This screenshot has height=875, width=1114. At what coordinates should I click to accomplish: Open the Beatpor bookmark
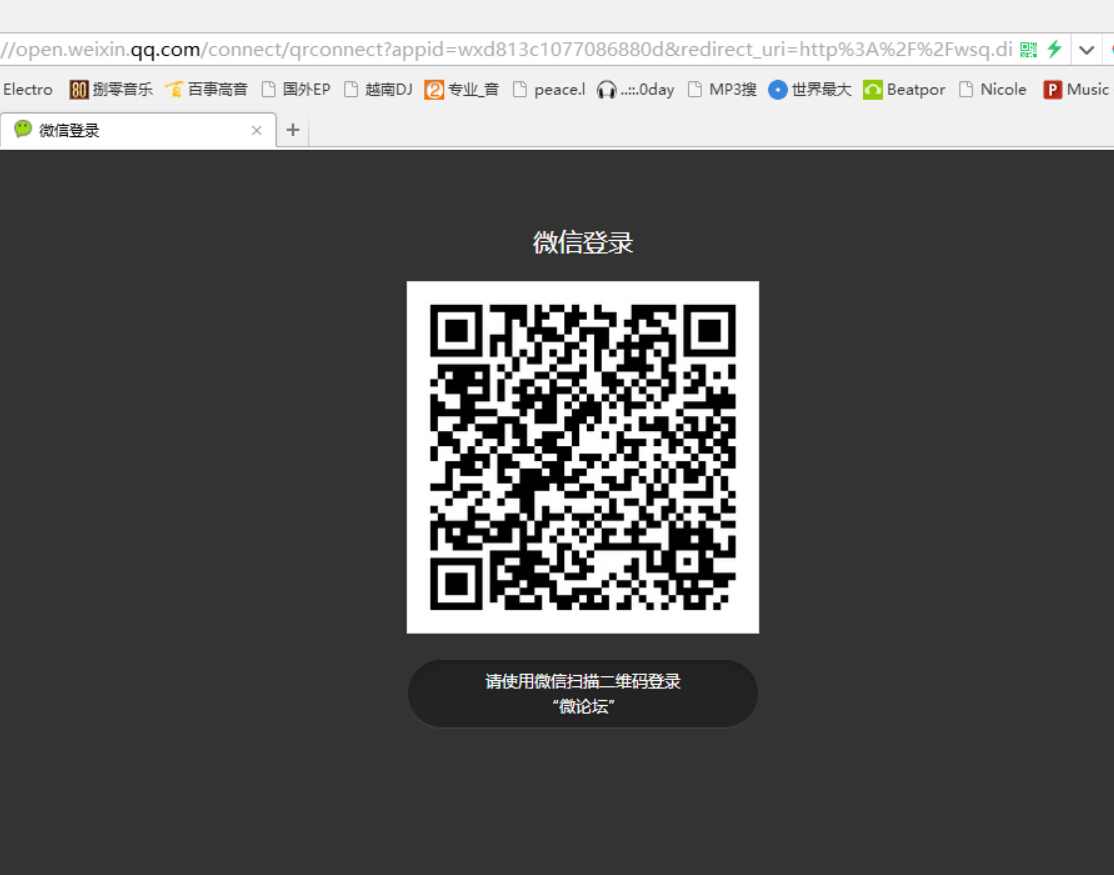point(904,89)
